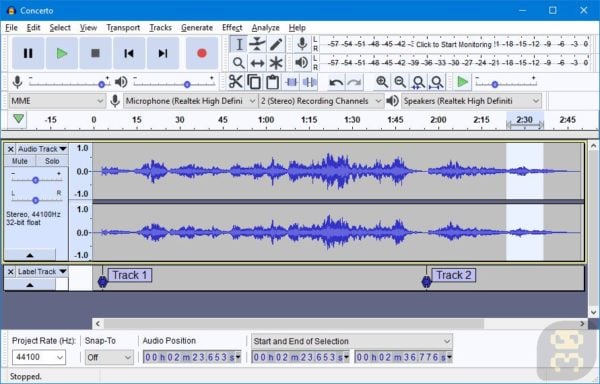This screenshot has height=384, width=600.
Task: Open the File menu
Action: pos(11,28)
